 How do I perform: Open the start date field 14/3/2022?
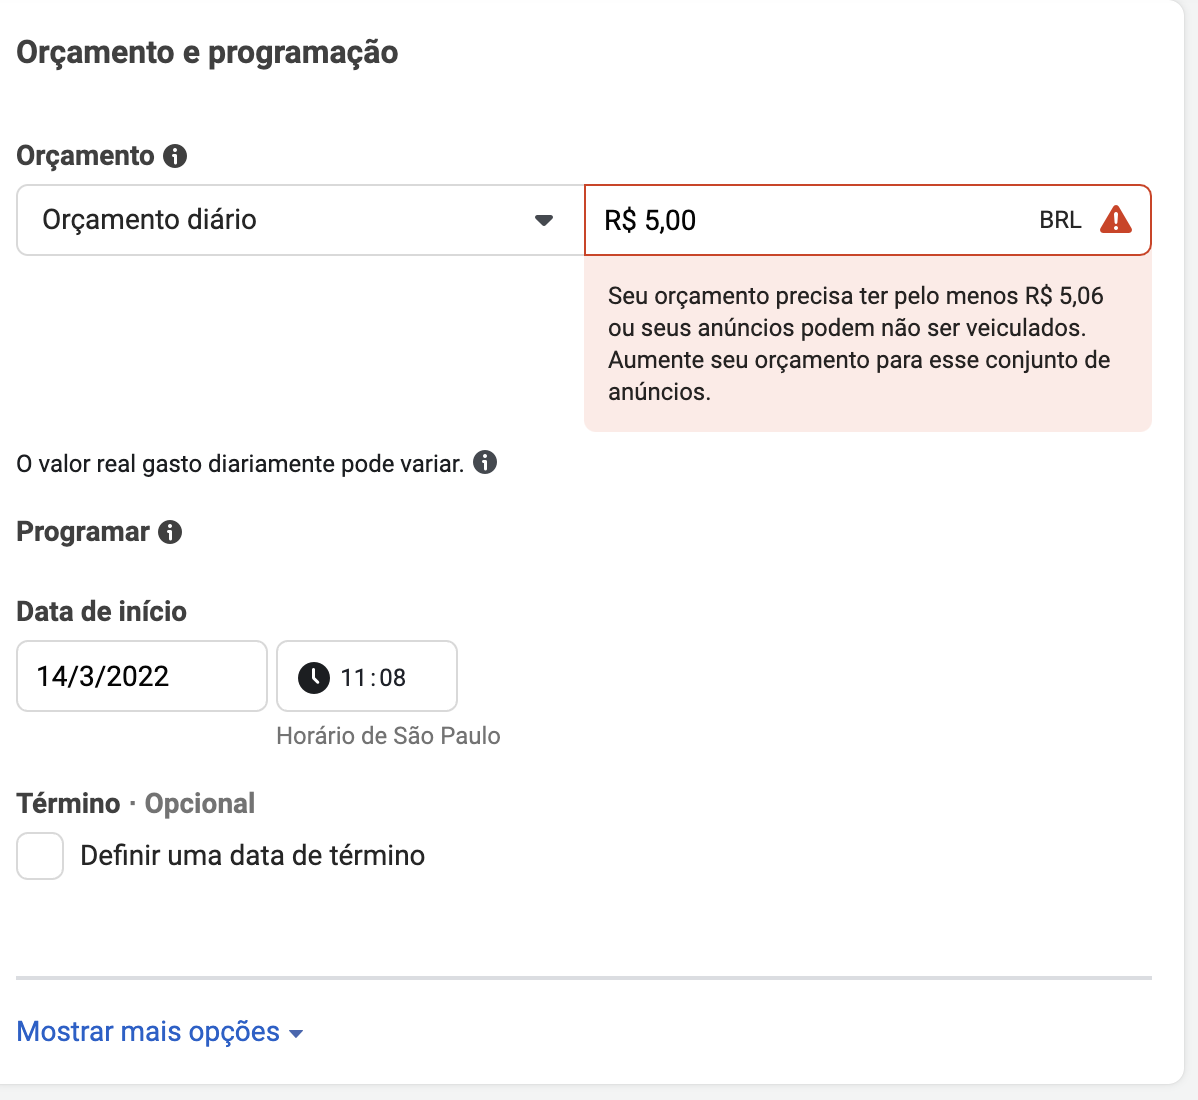click(142, 676)
